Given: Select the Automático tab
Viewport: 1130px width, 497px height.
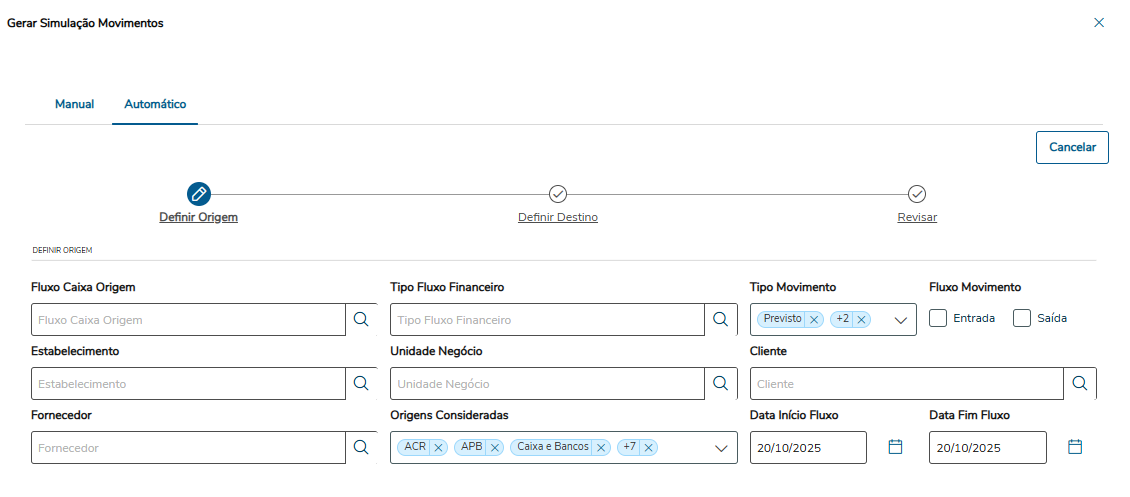Looking at the screenshot, I should coord(155,104).
